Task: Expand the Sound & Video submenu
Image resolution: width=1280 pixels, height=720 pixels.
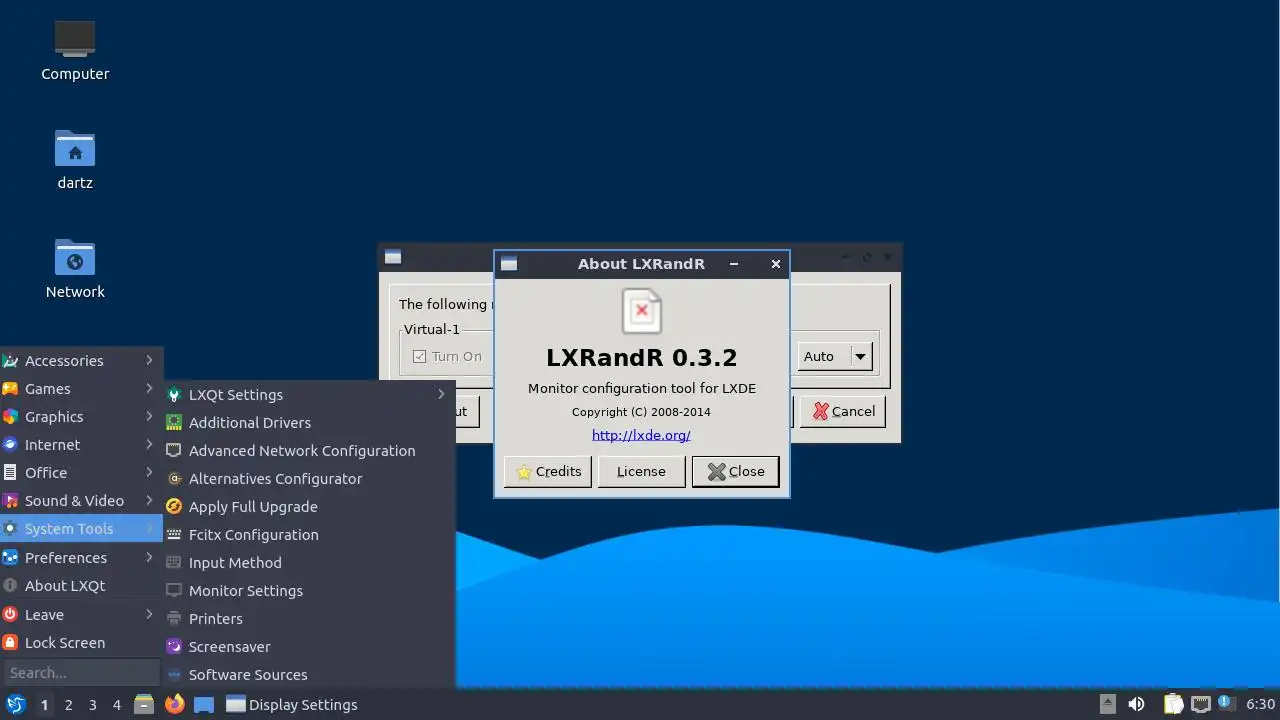Action: 81,501
